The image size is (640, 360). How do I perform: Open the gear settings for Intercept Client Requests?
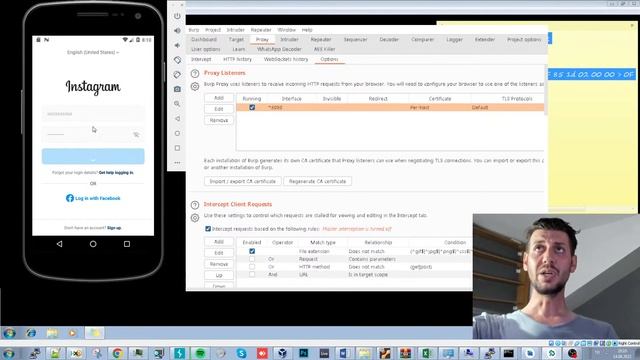pyautogui.click(x=195, y=218)
